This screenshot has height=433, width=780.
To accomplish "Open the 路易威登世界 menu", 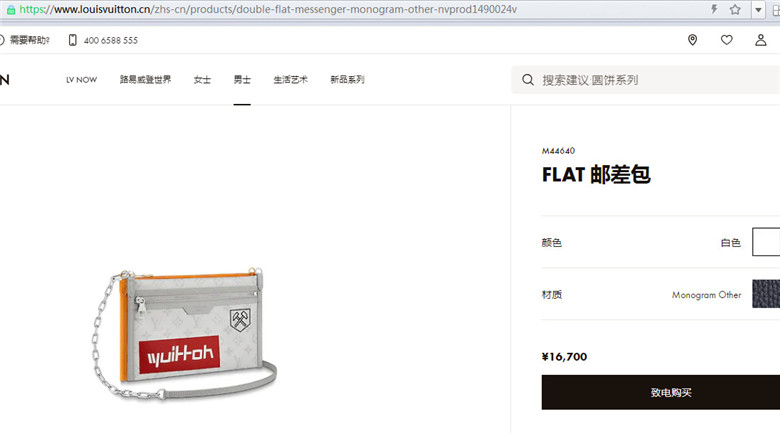I will [145, 80].
